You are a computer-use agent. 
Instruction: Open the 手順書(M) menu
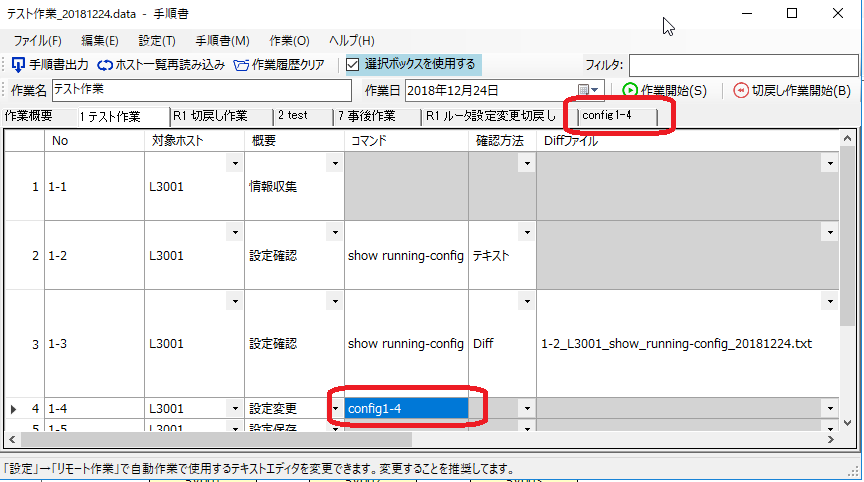(222, 41)
